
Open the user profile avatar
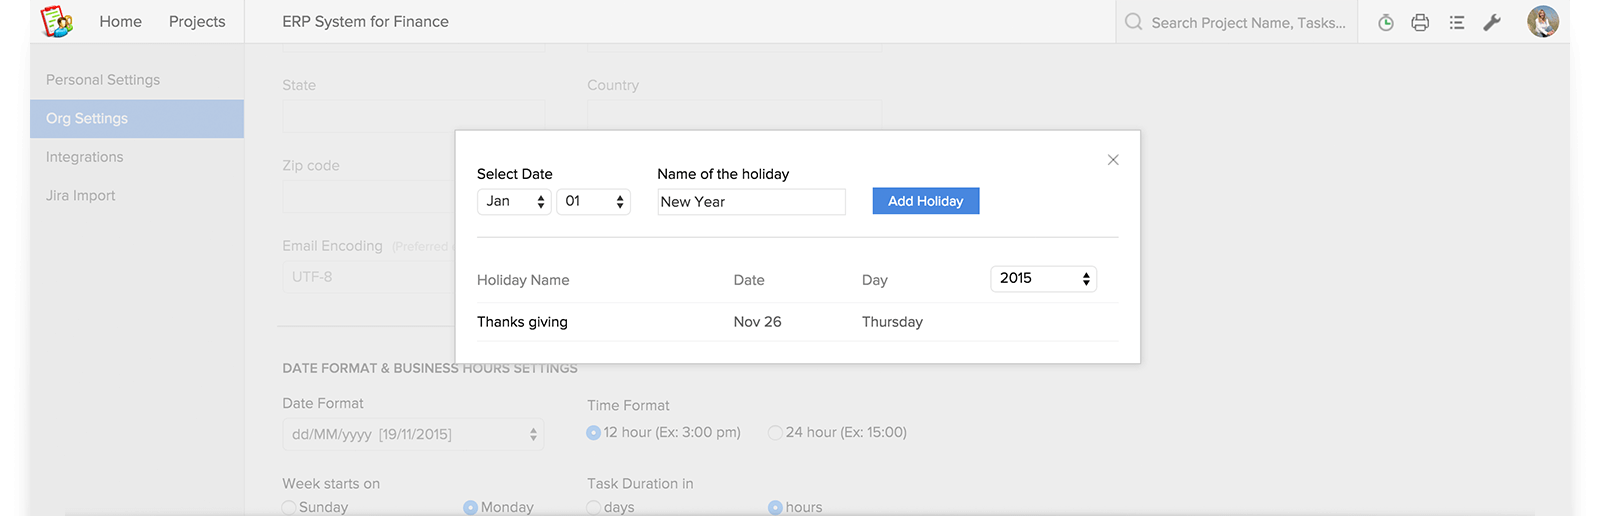point(1543,22)
